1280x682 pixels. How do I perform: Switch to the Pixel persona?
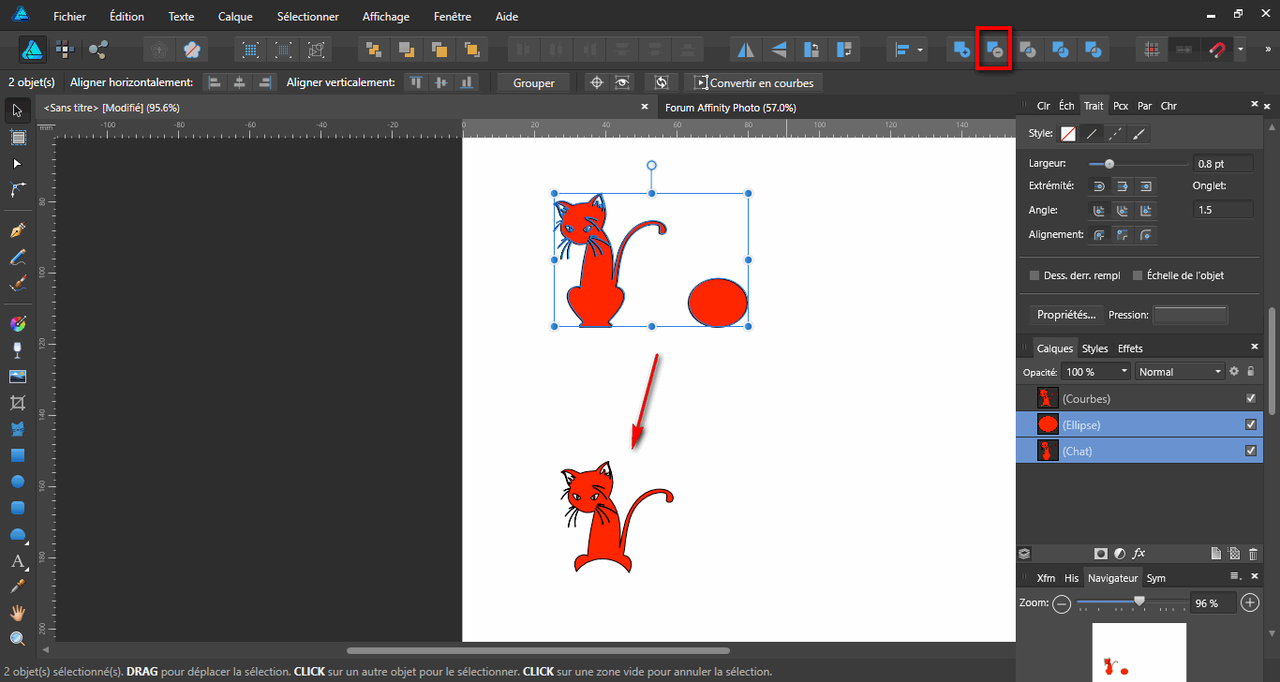[x=65, y=49]
